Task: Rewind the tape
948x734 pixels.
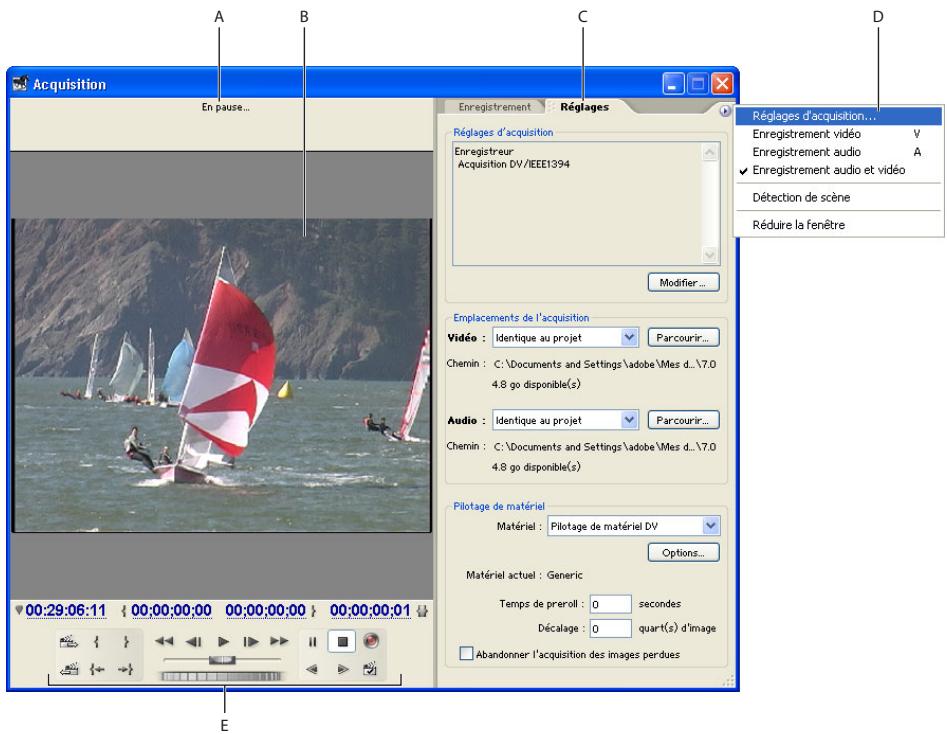Action: pos(166,643)
